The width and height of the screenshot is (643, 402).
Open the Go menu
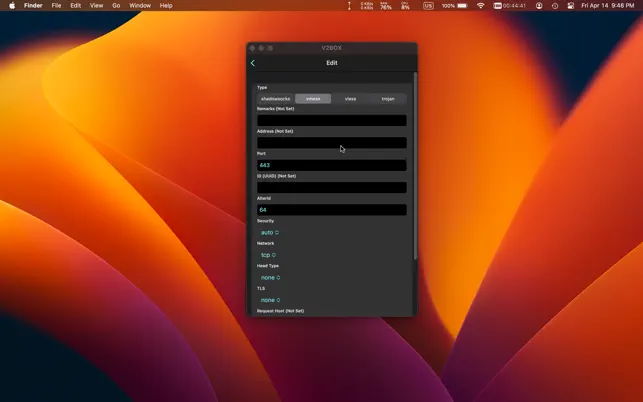(116, 6)
